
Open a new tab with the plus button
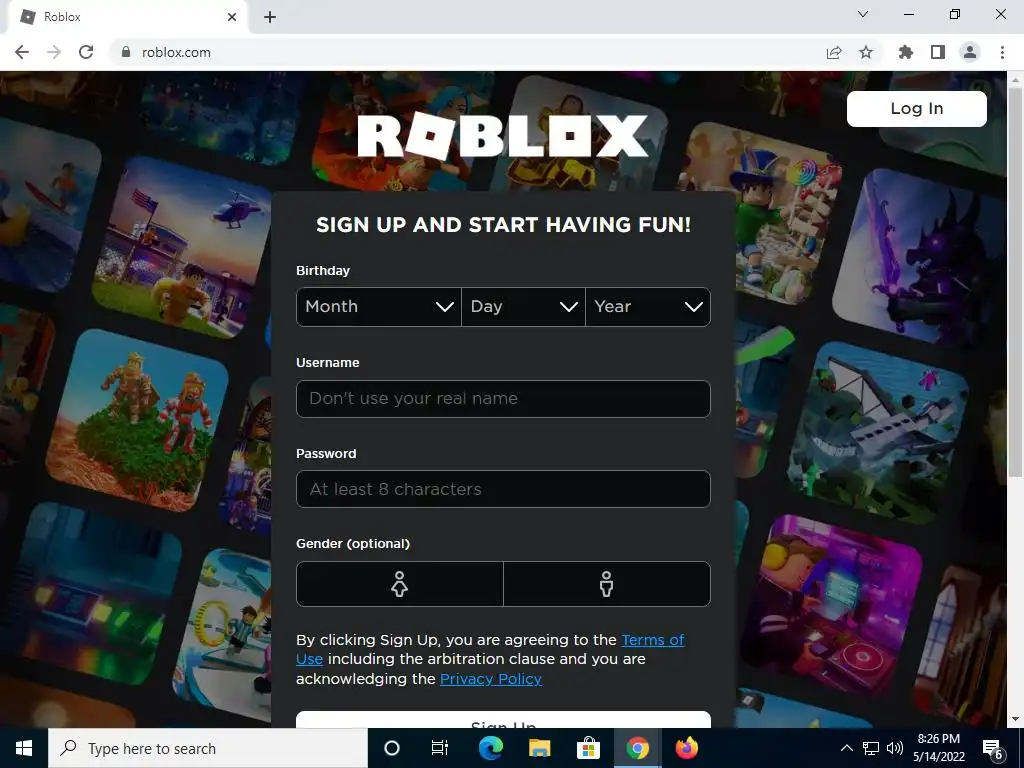(270, 17)
